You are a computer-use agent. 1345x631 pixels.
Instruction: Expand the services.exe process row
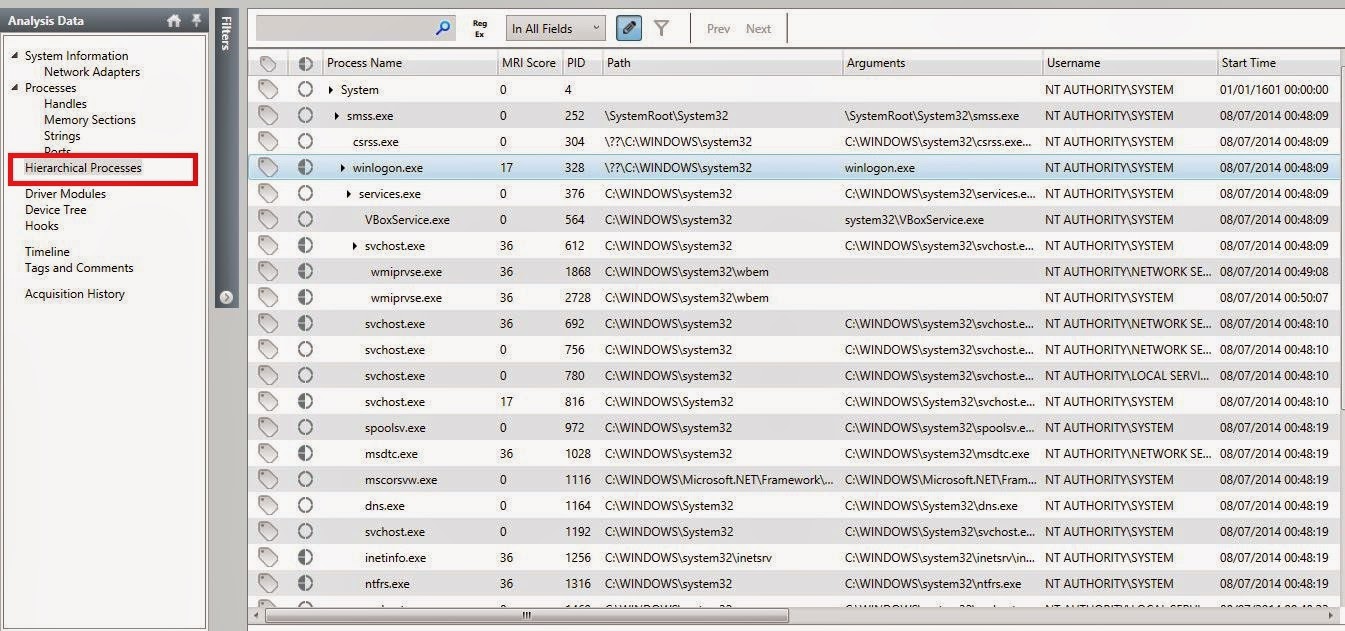[x=349, y=194]
